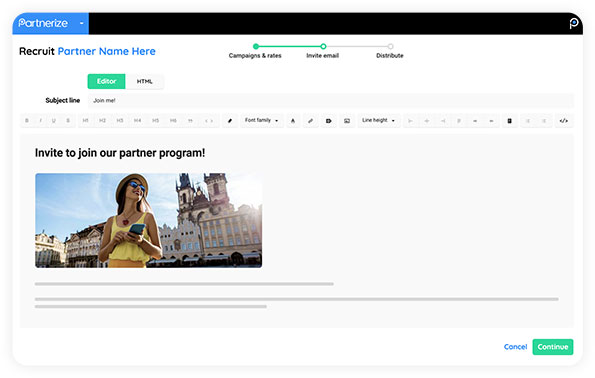
Task: Open the Font family dropdown
Action: coord(262,120)
